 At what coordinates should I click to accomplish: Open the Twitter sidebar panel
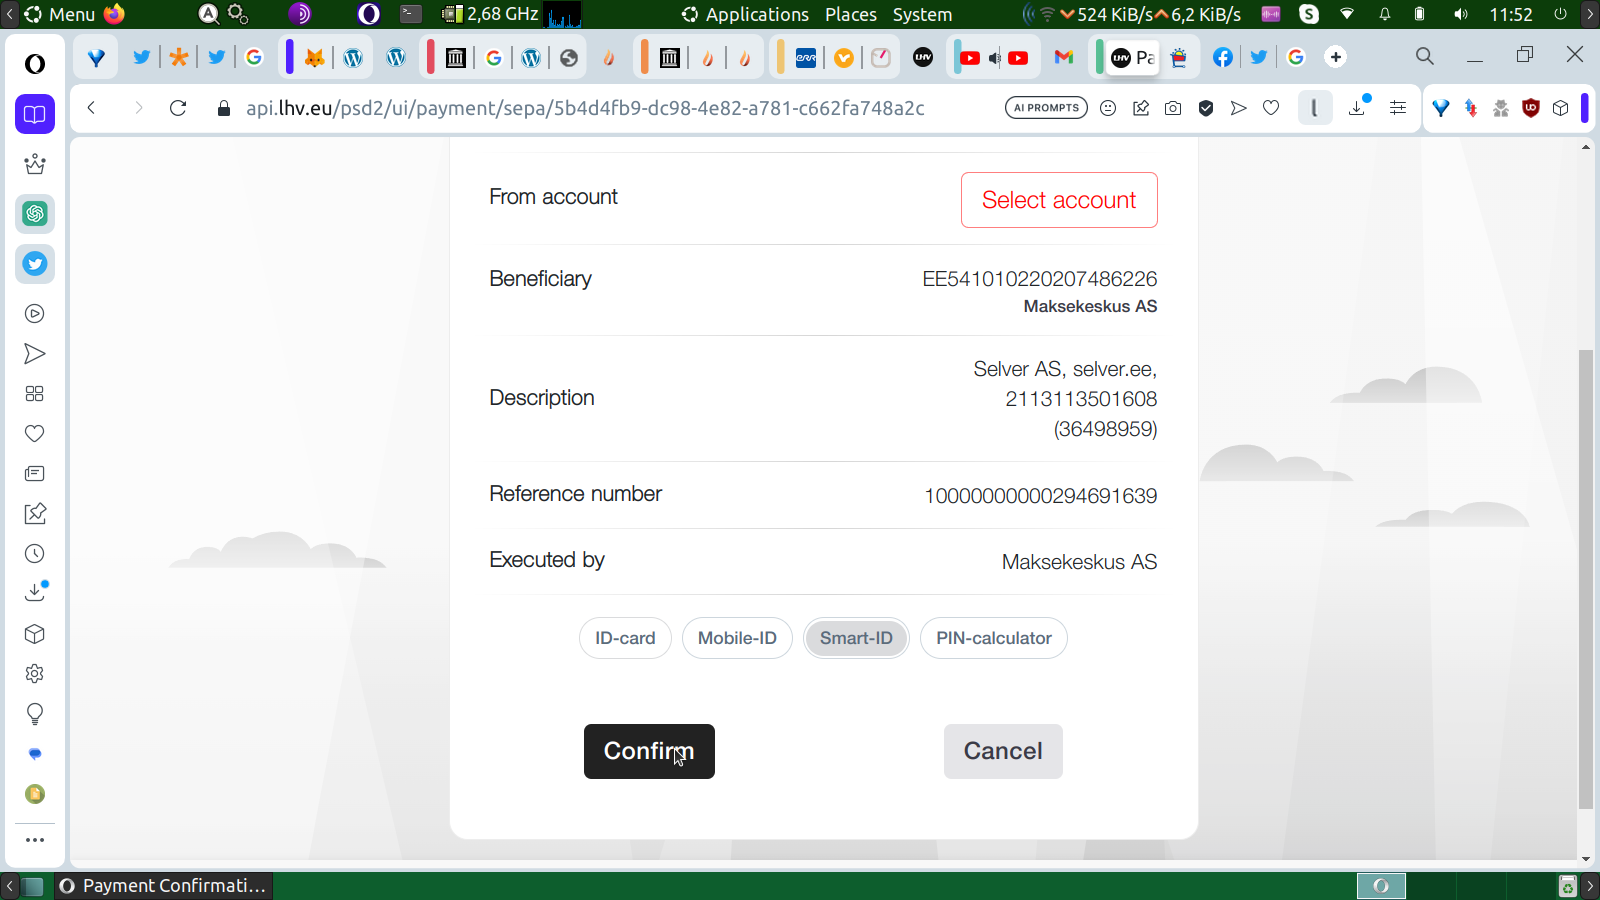click(x=35, y=264)
